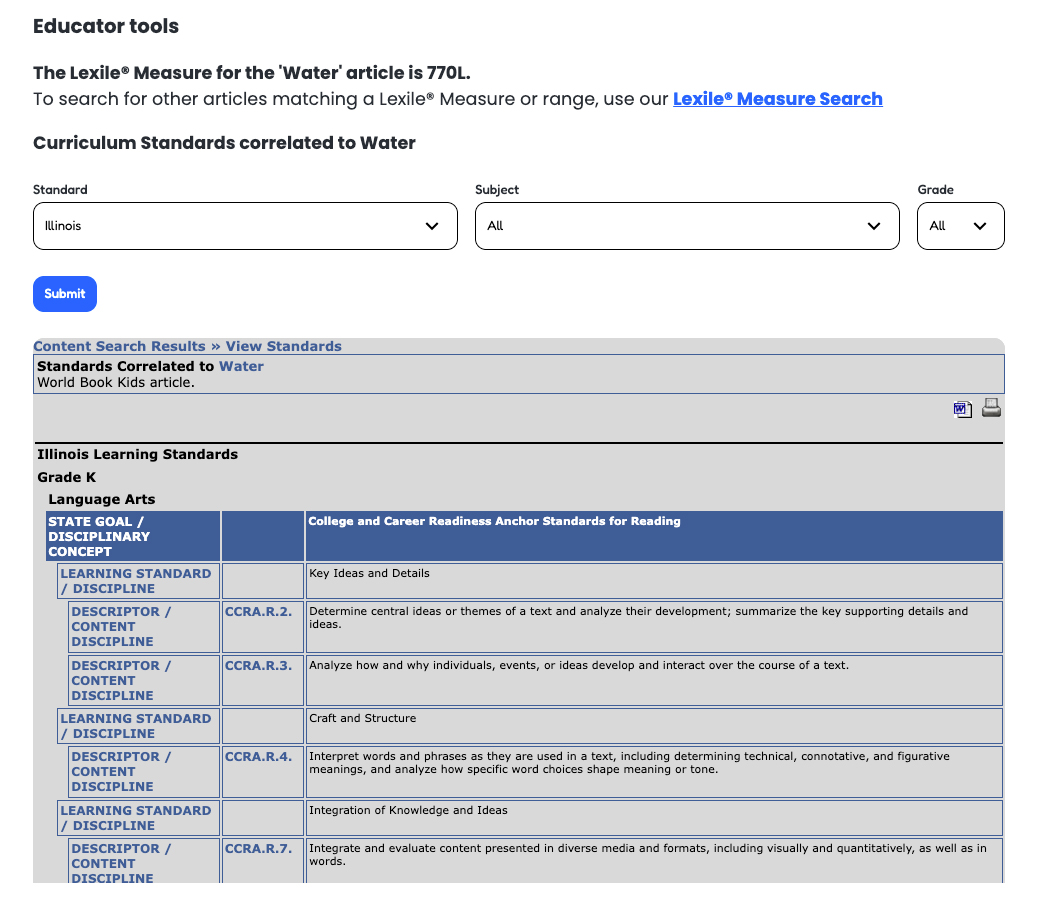Select the CCRA.R.2. standard code
Screen dimensions: 1040x898
click(258, 611)
